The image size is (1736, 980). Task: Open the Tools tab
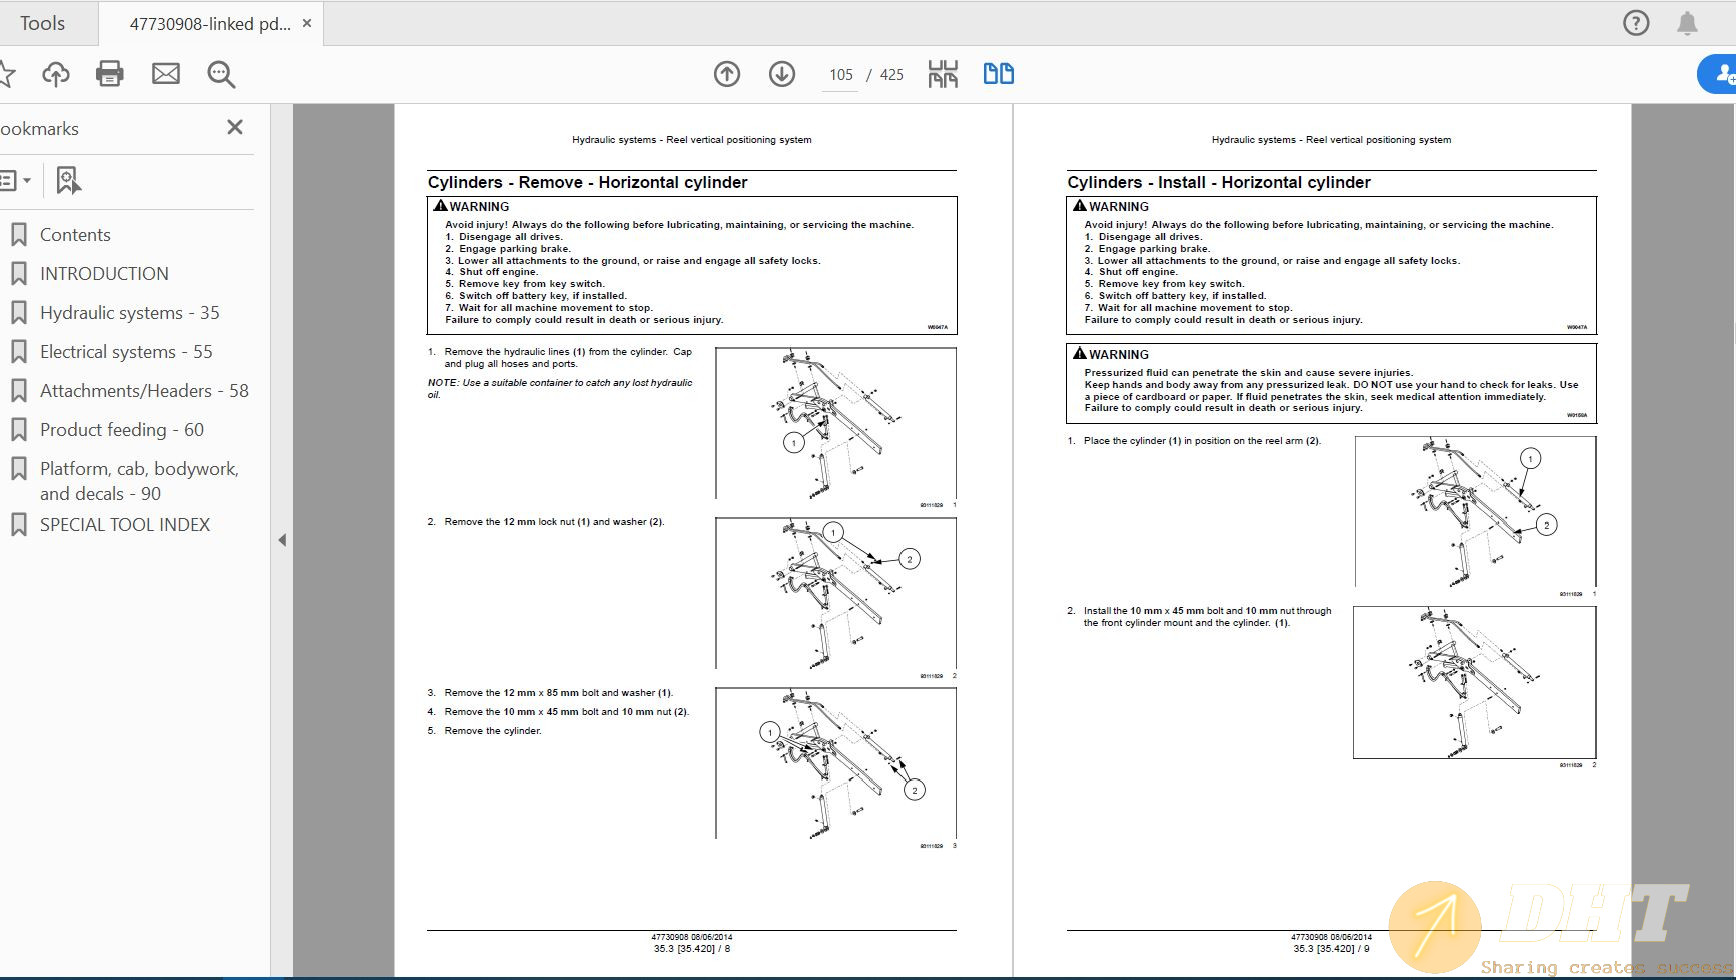[42, 23]
